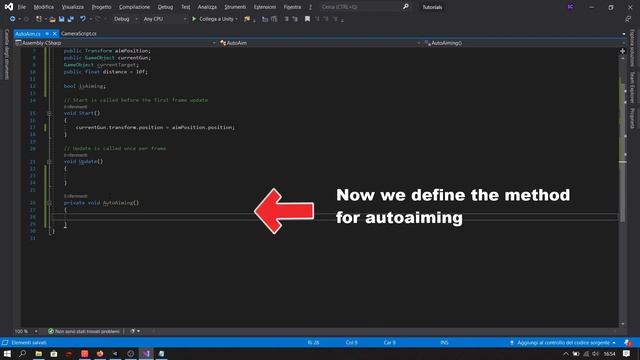The height and width of the screenshot is (360, 640).
Task: Open Windows taskbar search
Action: (x=22, y=353)
